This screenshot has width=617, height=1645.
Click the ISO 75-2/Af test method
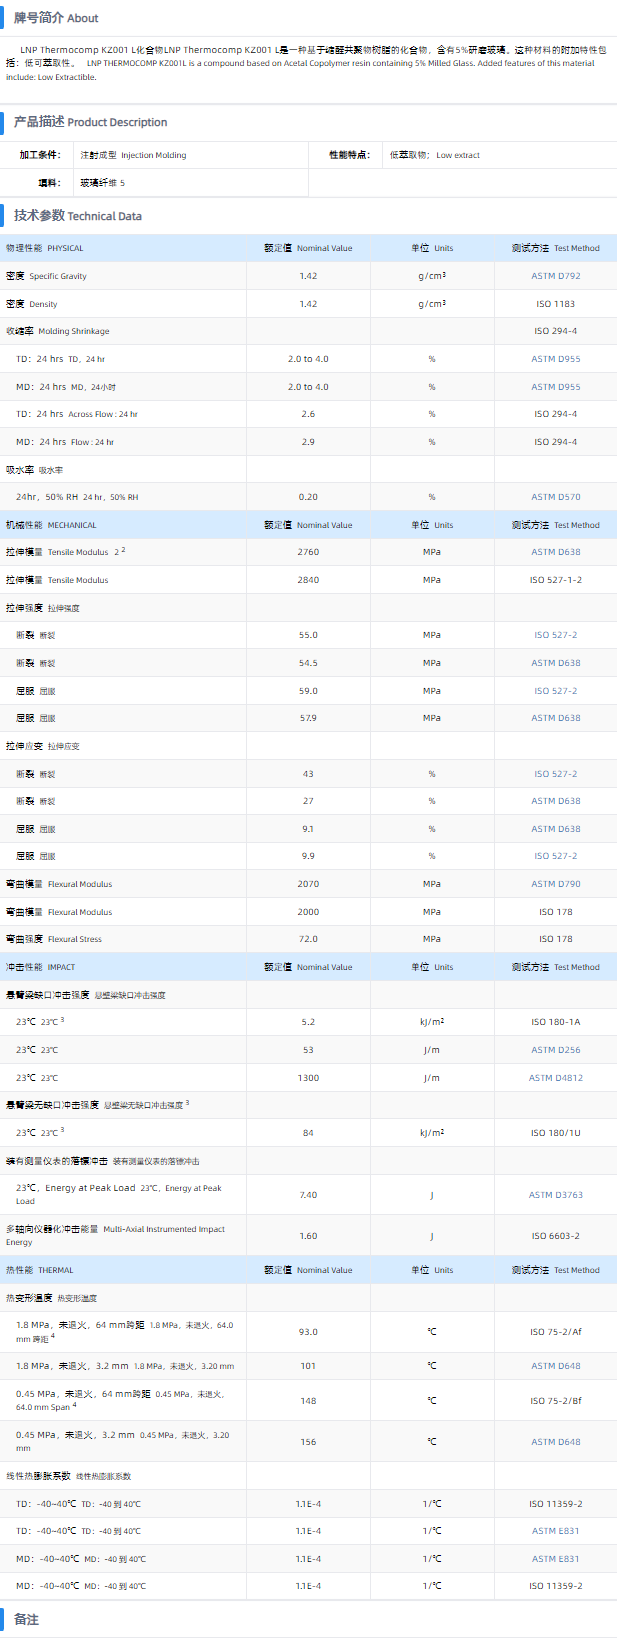[555, 1332]
